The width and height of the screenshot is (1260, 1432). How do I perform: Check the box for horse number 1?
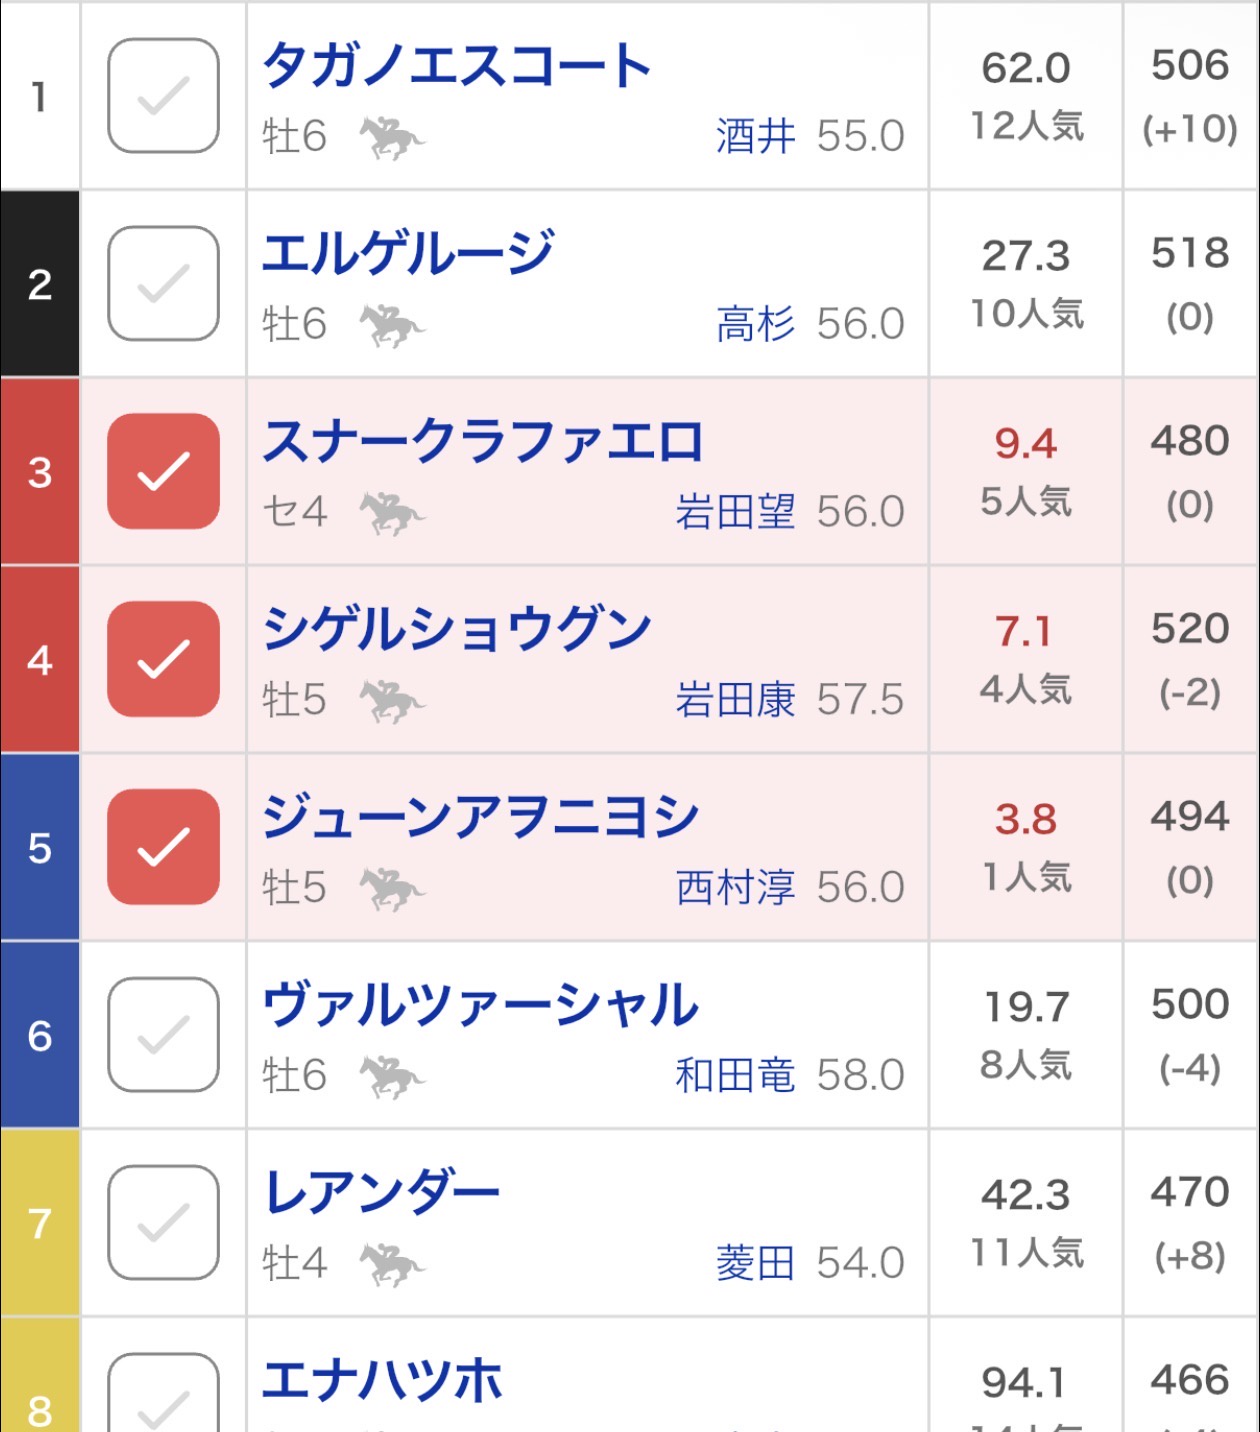click(163, 96)
